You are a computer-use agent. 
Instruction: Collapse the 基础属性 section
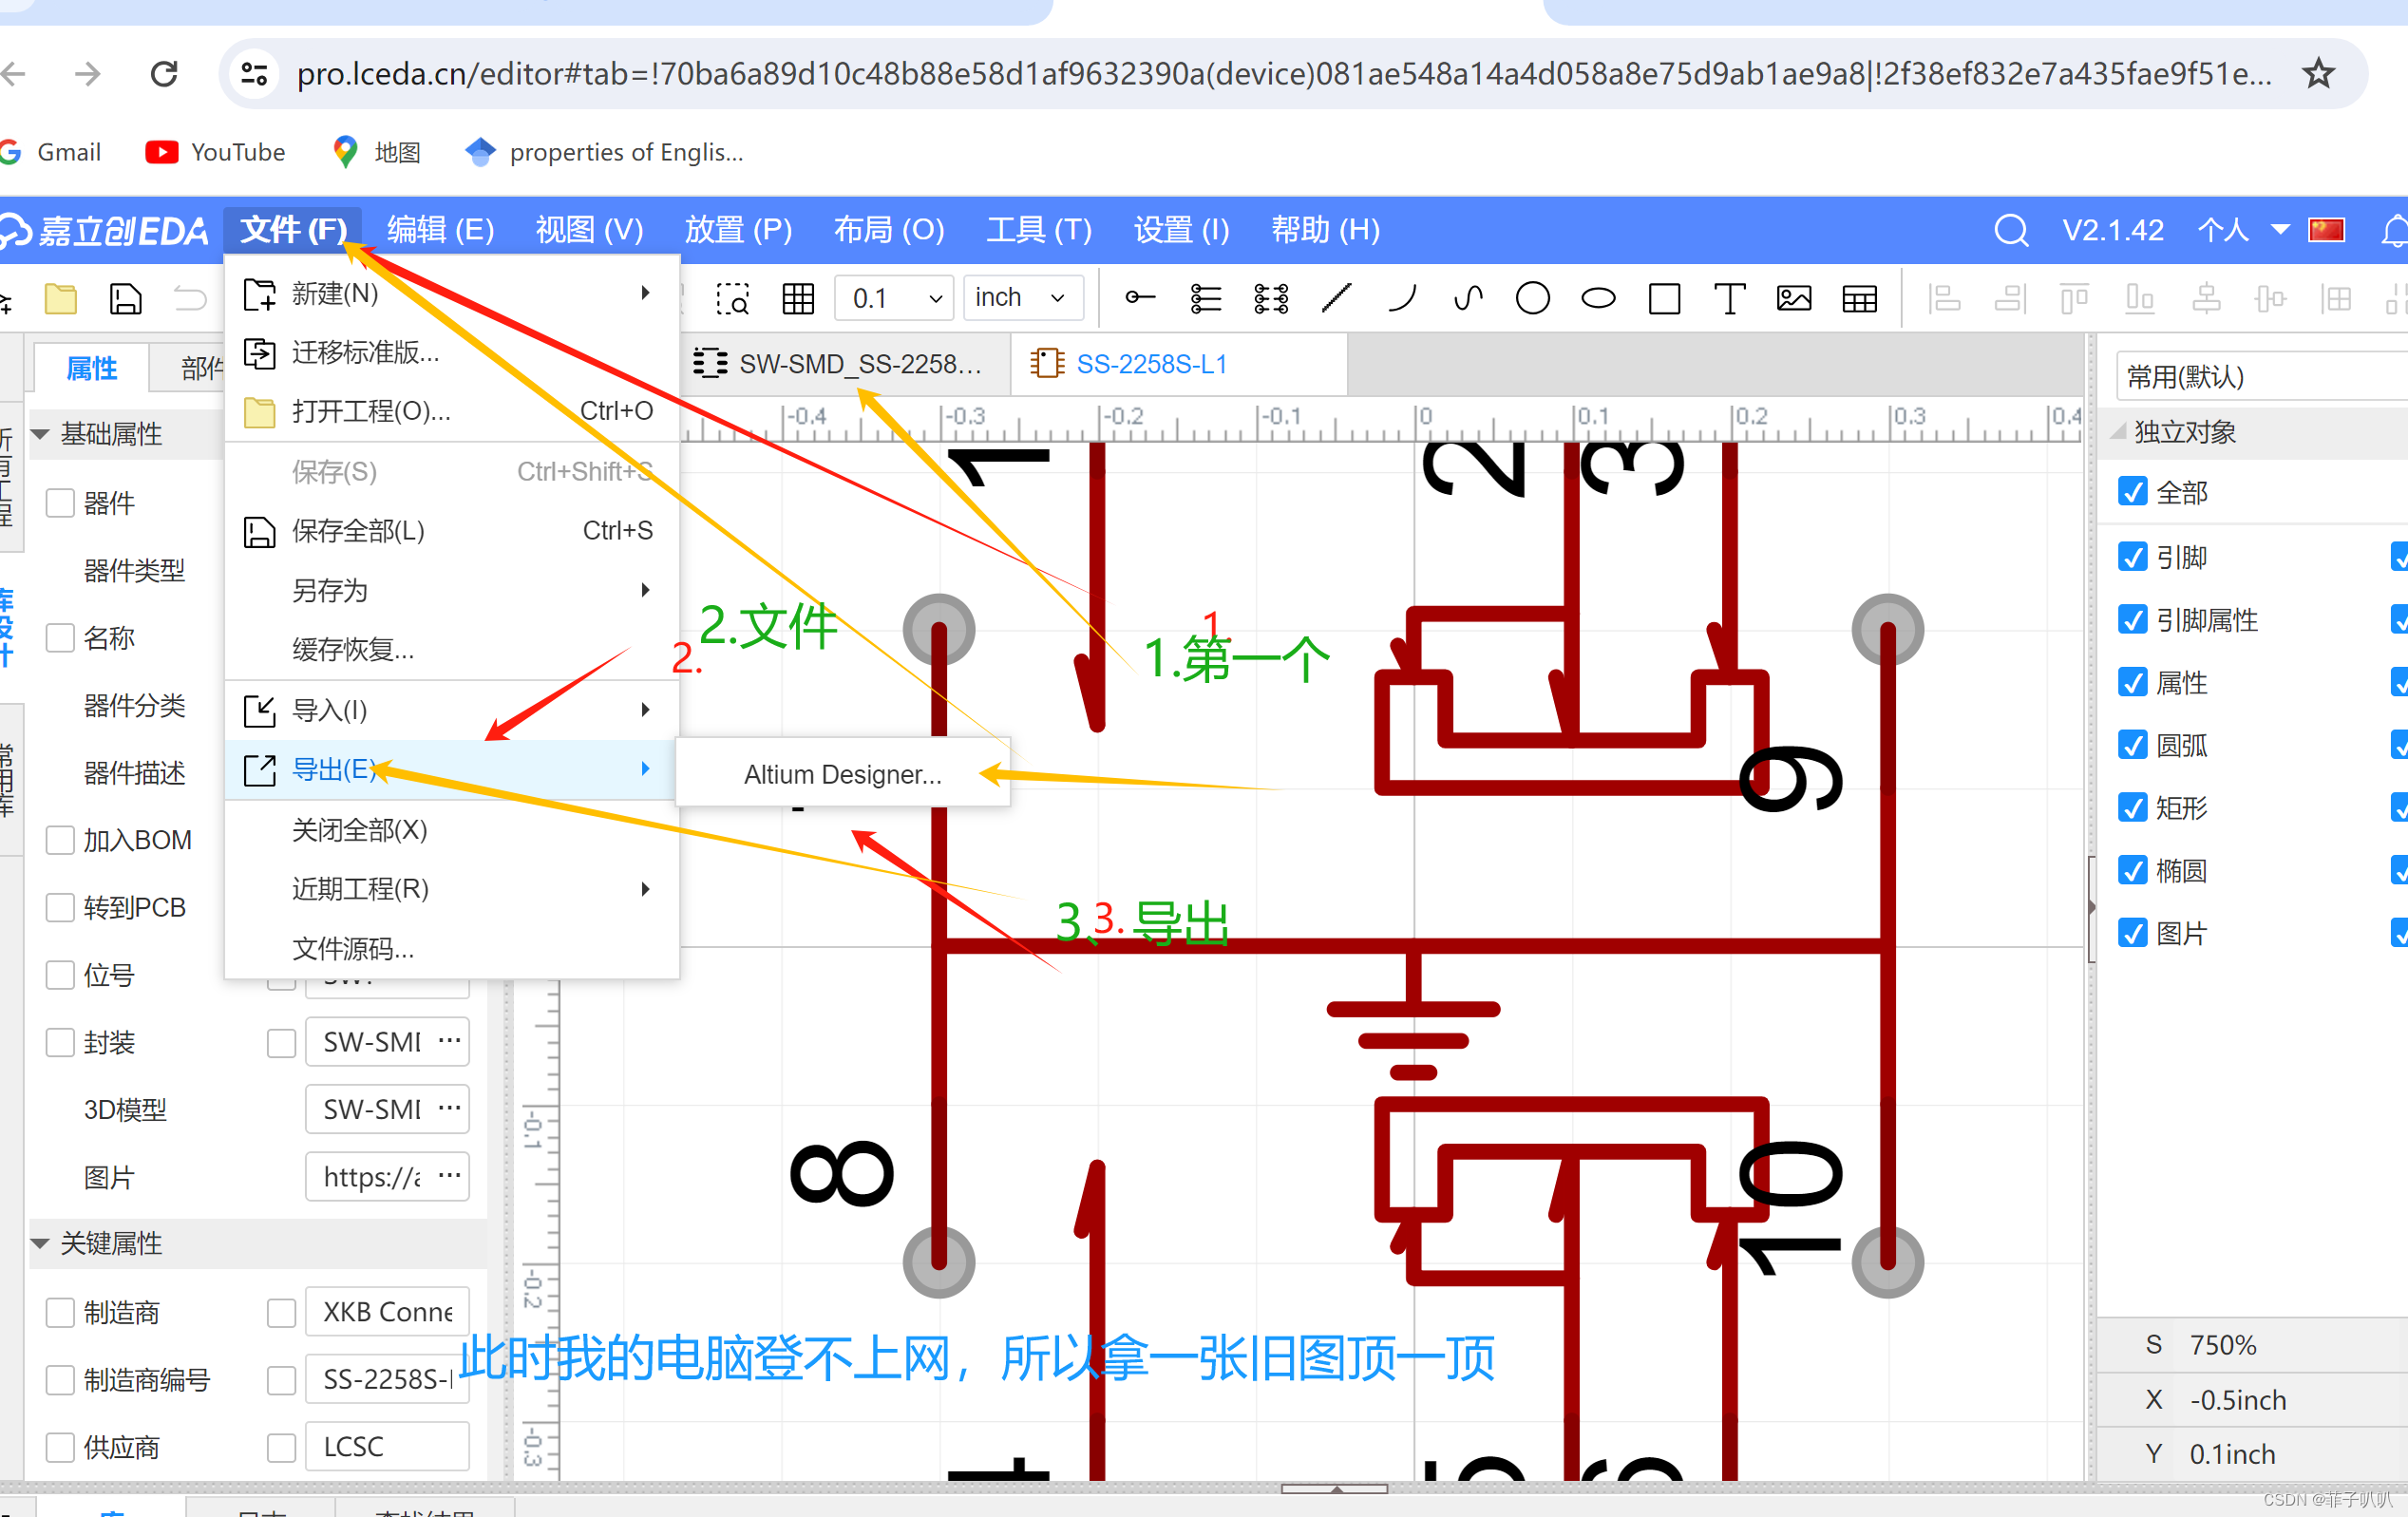(x=41, y=434)
